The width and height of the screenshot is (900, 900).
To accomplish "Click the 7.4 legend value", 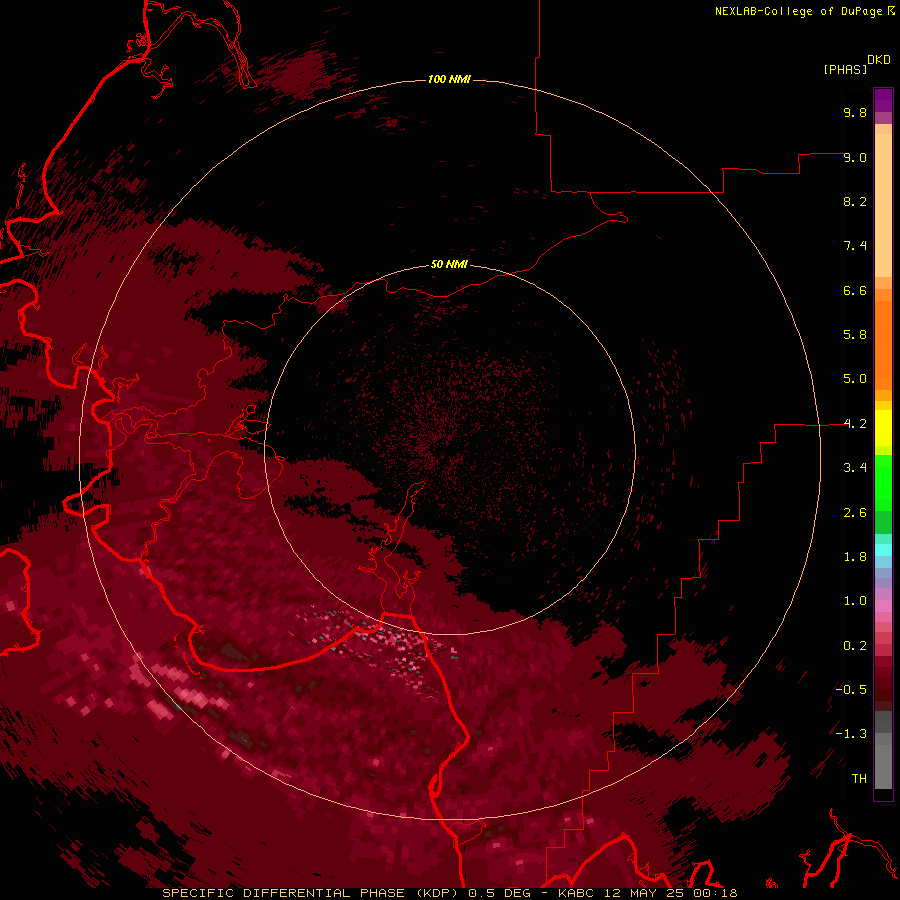I will click(x=855, y=246).
